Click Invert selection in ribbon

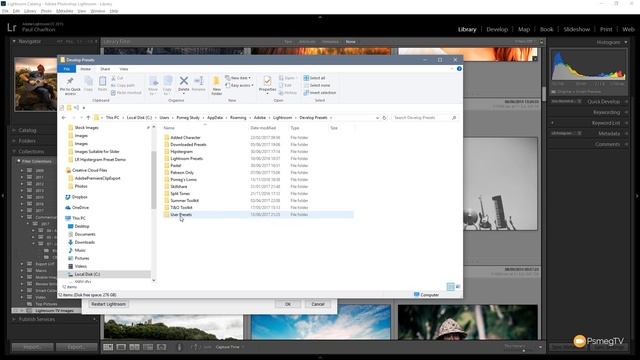320,93
